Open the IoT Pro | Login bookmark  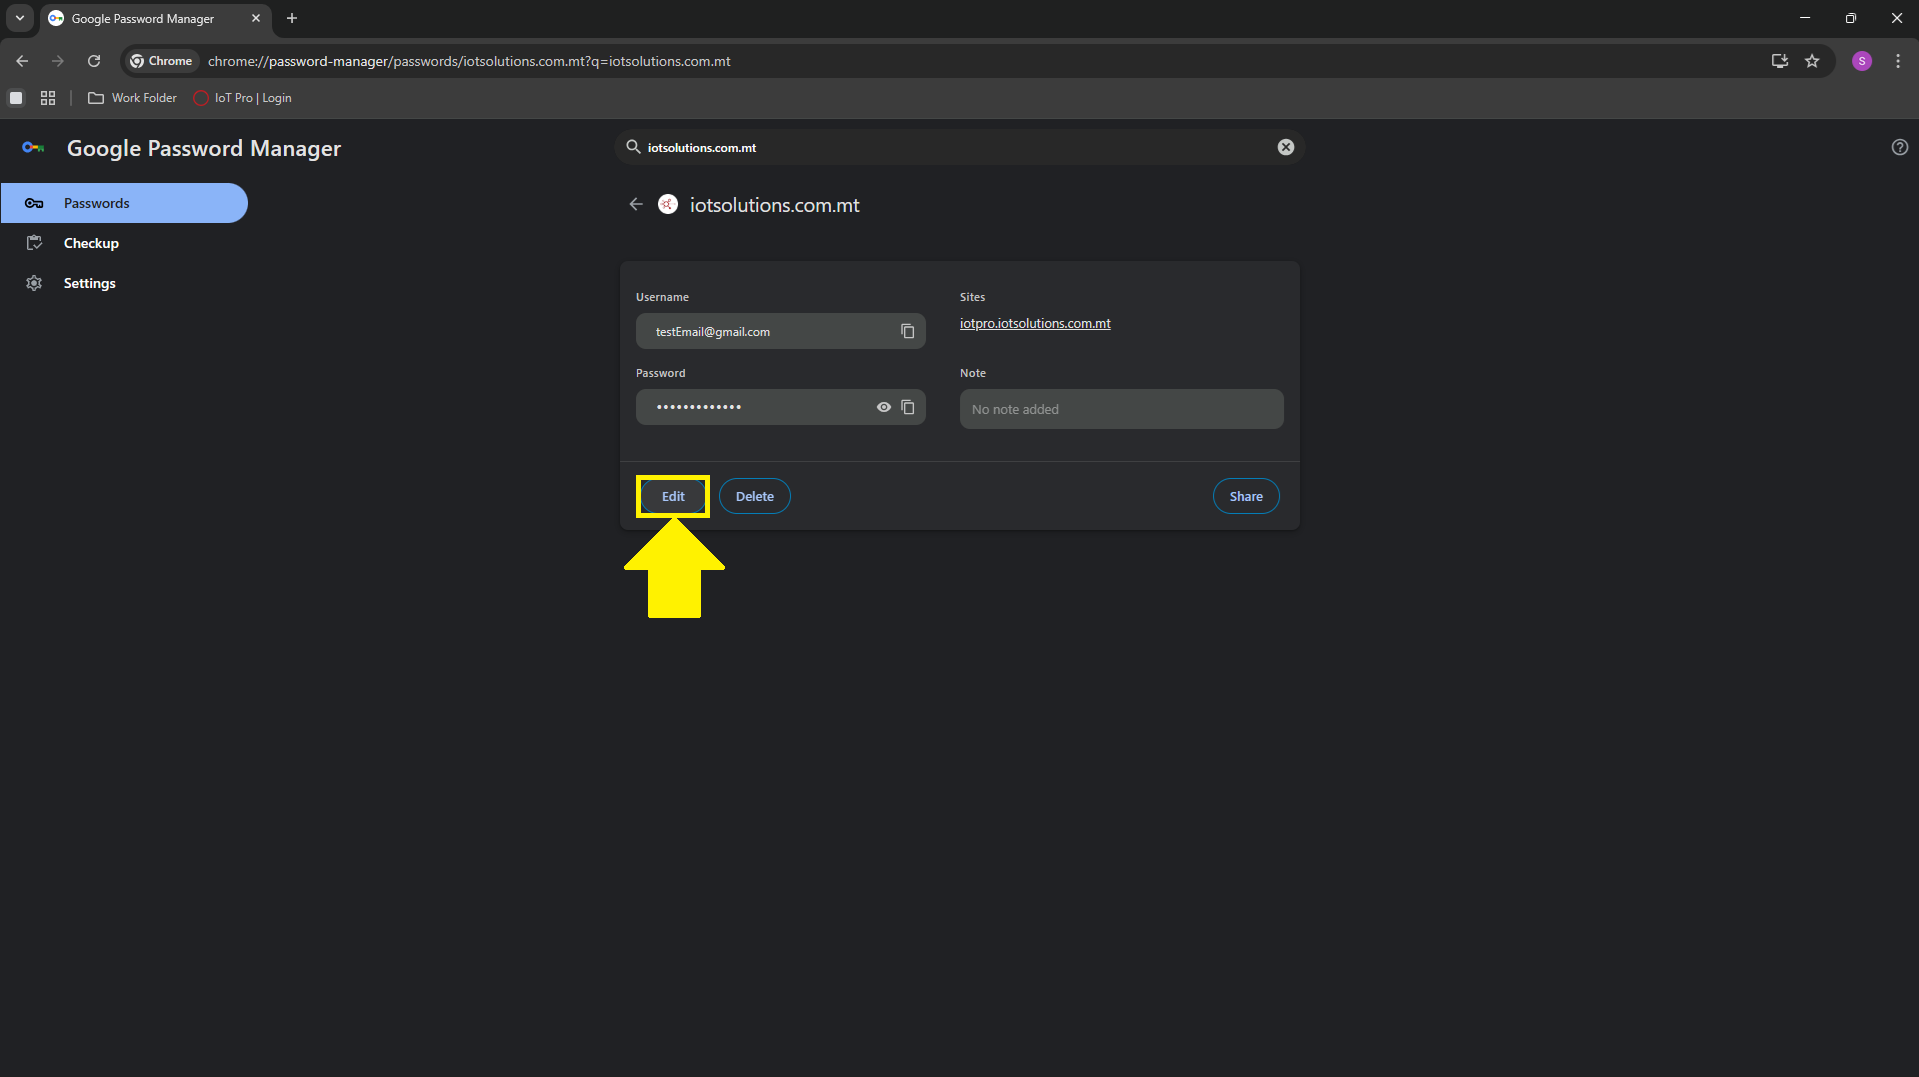coord(242,98)
